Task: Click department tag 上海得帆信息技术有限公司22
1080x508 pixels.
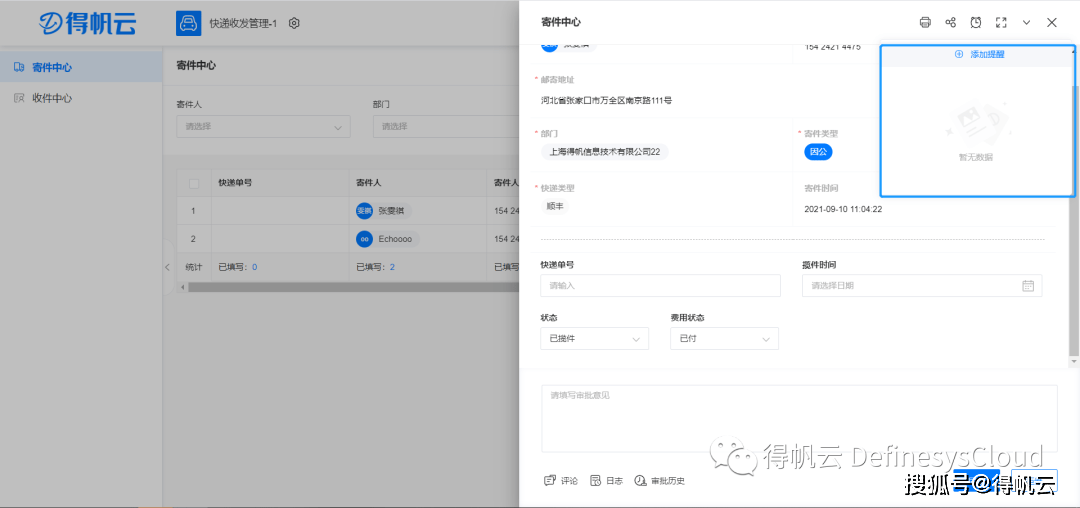Action: (604, 152)
